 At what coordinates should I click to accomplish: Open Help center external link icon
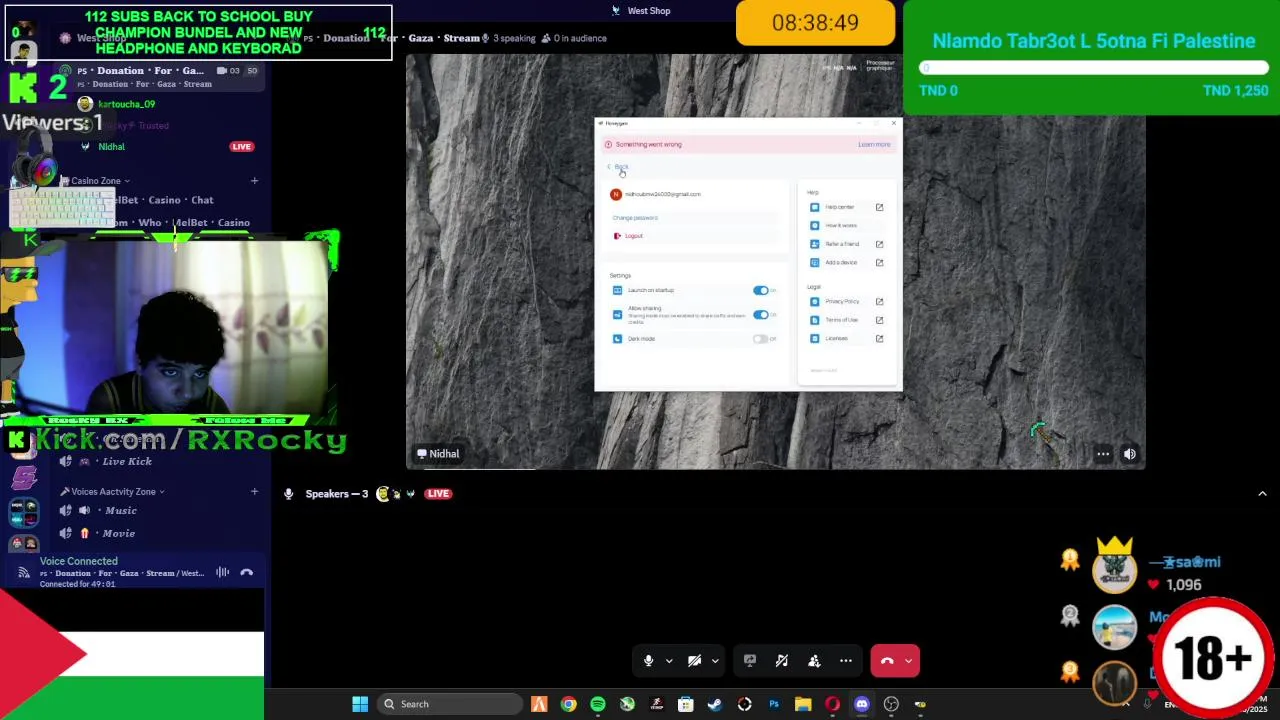(x=880, y=207)
